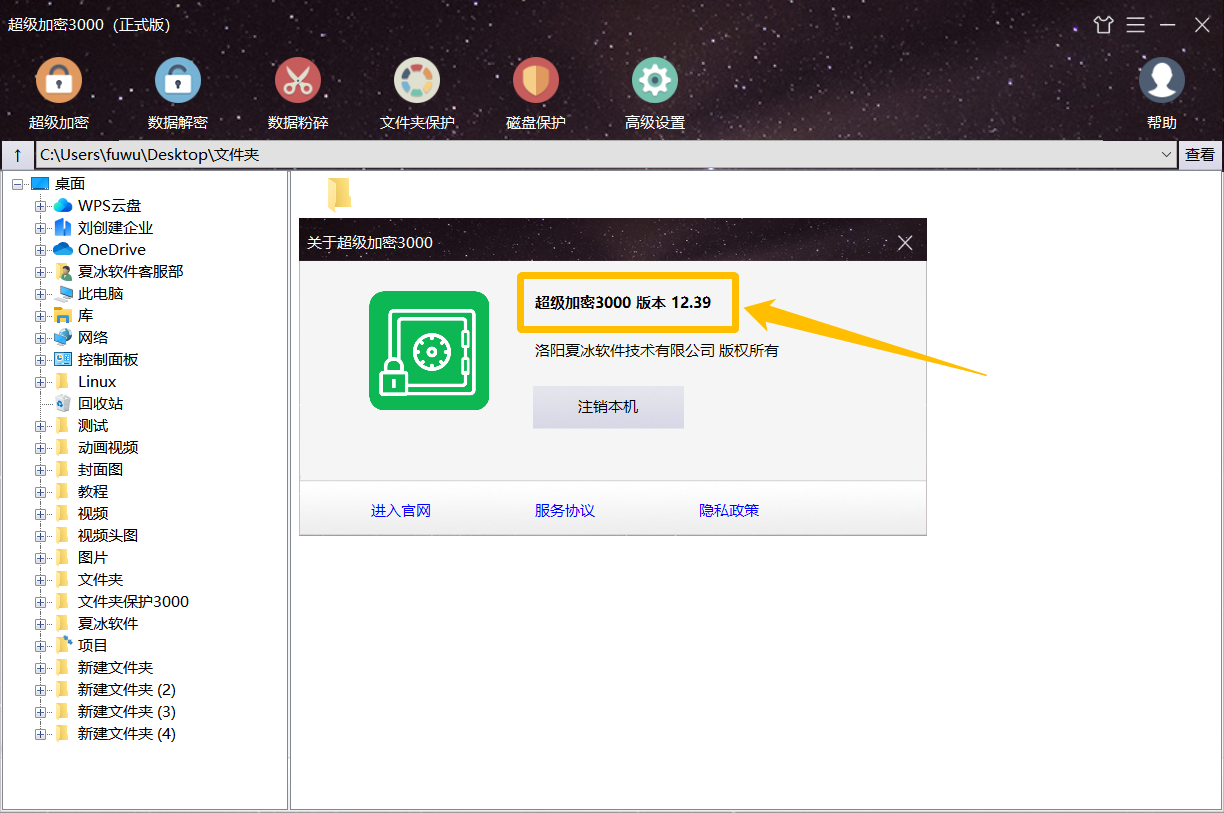The height and width of the screenshot is (813, 1224).
Task: Select 文件夹 folder in tree
Action: [x=101, y=579]
